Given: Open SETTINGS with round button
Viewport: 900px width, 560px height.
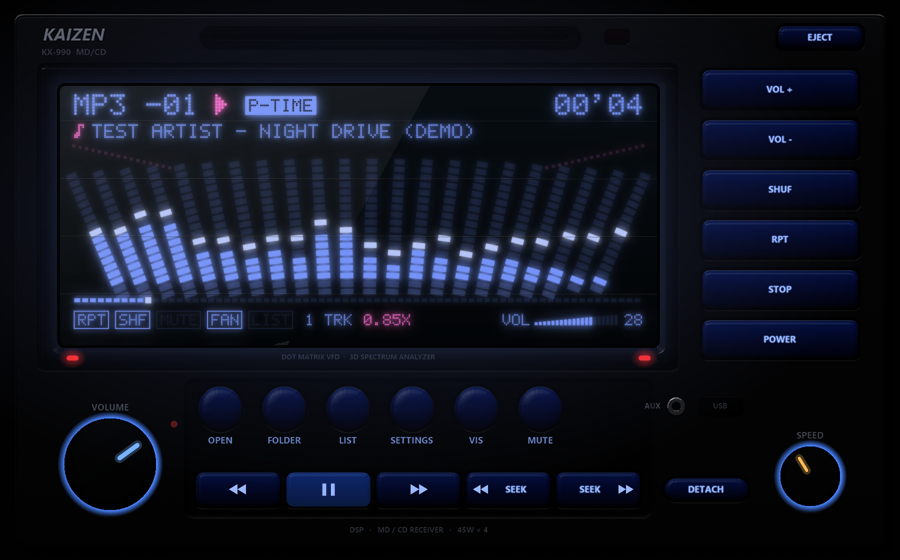Looking at the screenshot, I should 412,408.
